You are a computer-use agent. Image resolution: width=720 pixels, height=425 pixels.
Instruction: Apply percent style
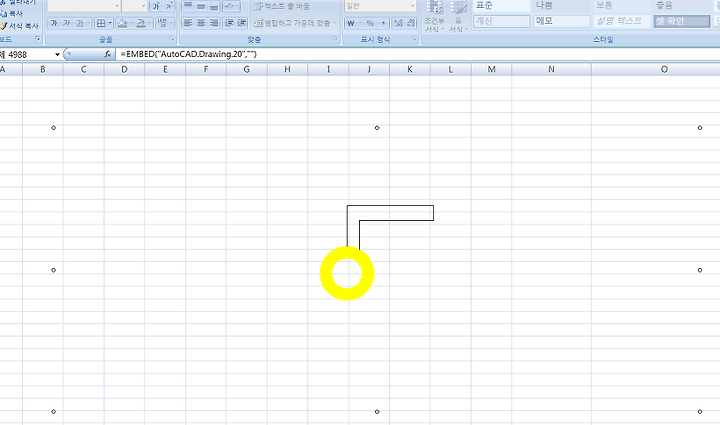370,23
